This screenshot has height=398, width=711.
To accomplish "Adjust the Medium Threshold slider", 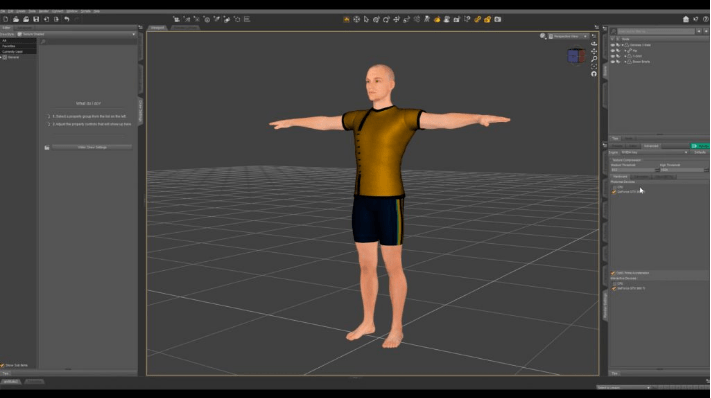I will [634, 170].
